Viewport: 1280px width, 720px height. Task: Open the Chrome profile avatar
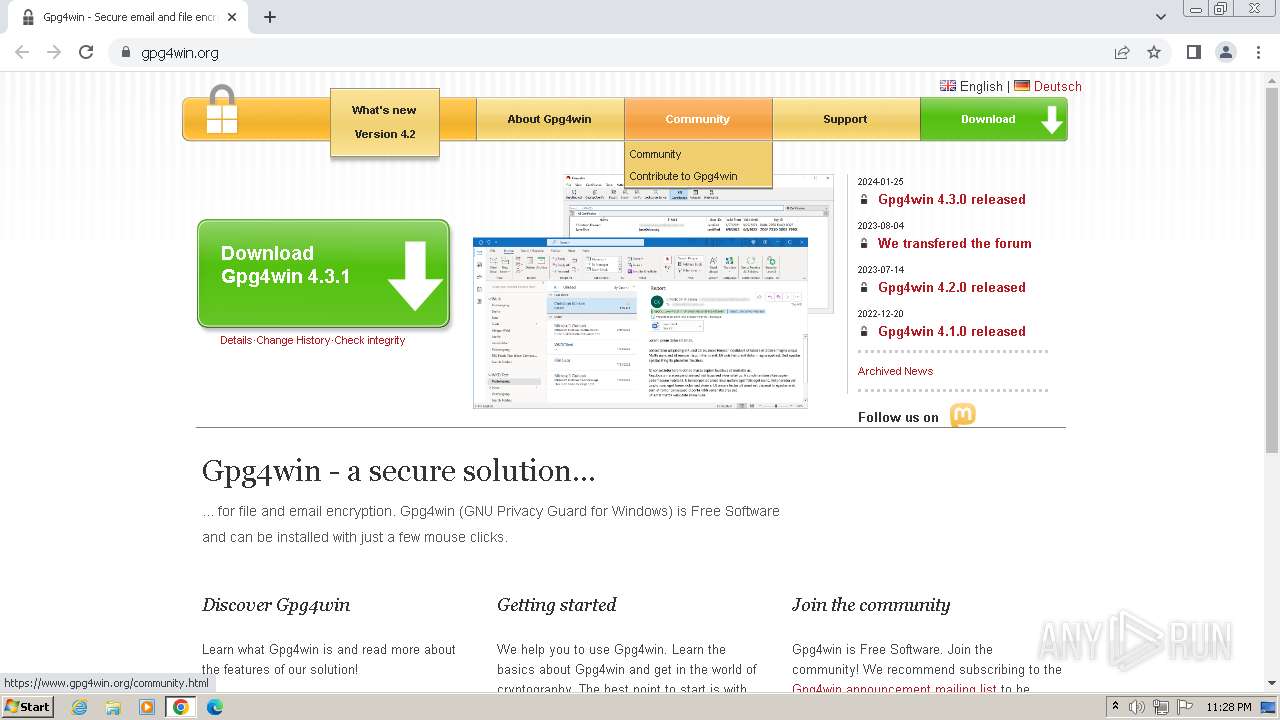[1226, 53]
